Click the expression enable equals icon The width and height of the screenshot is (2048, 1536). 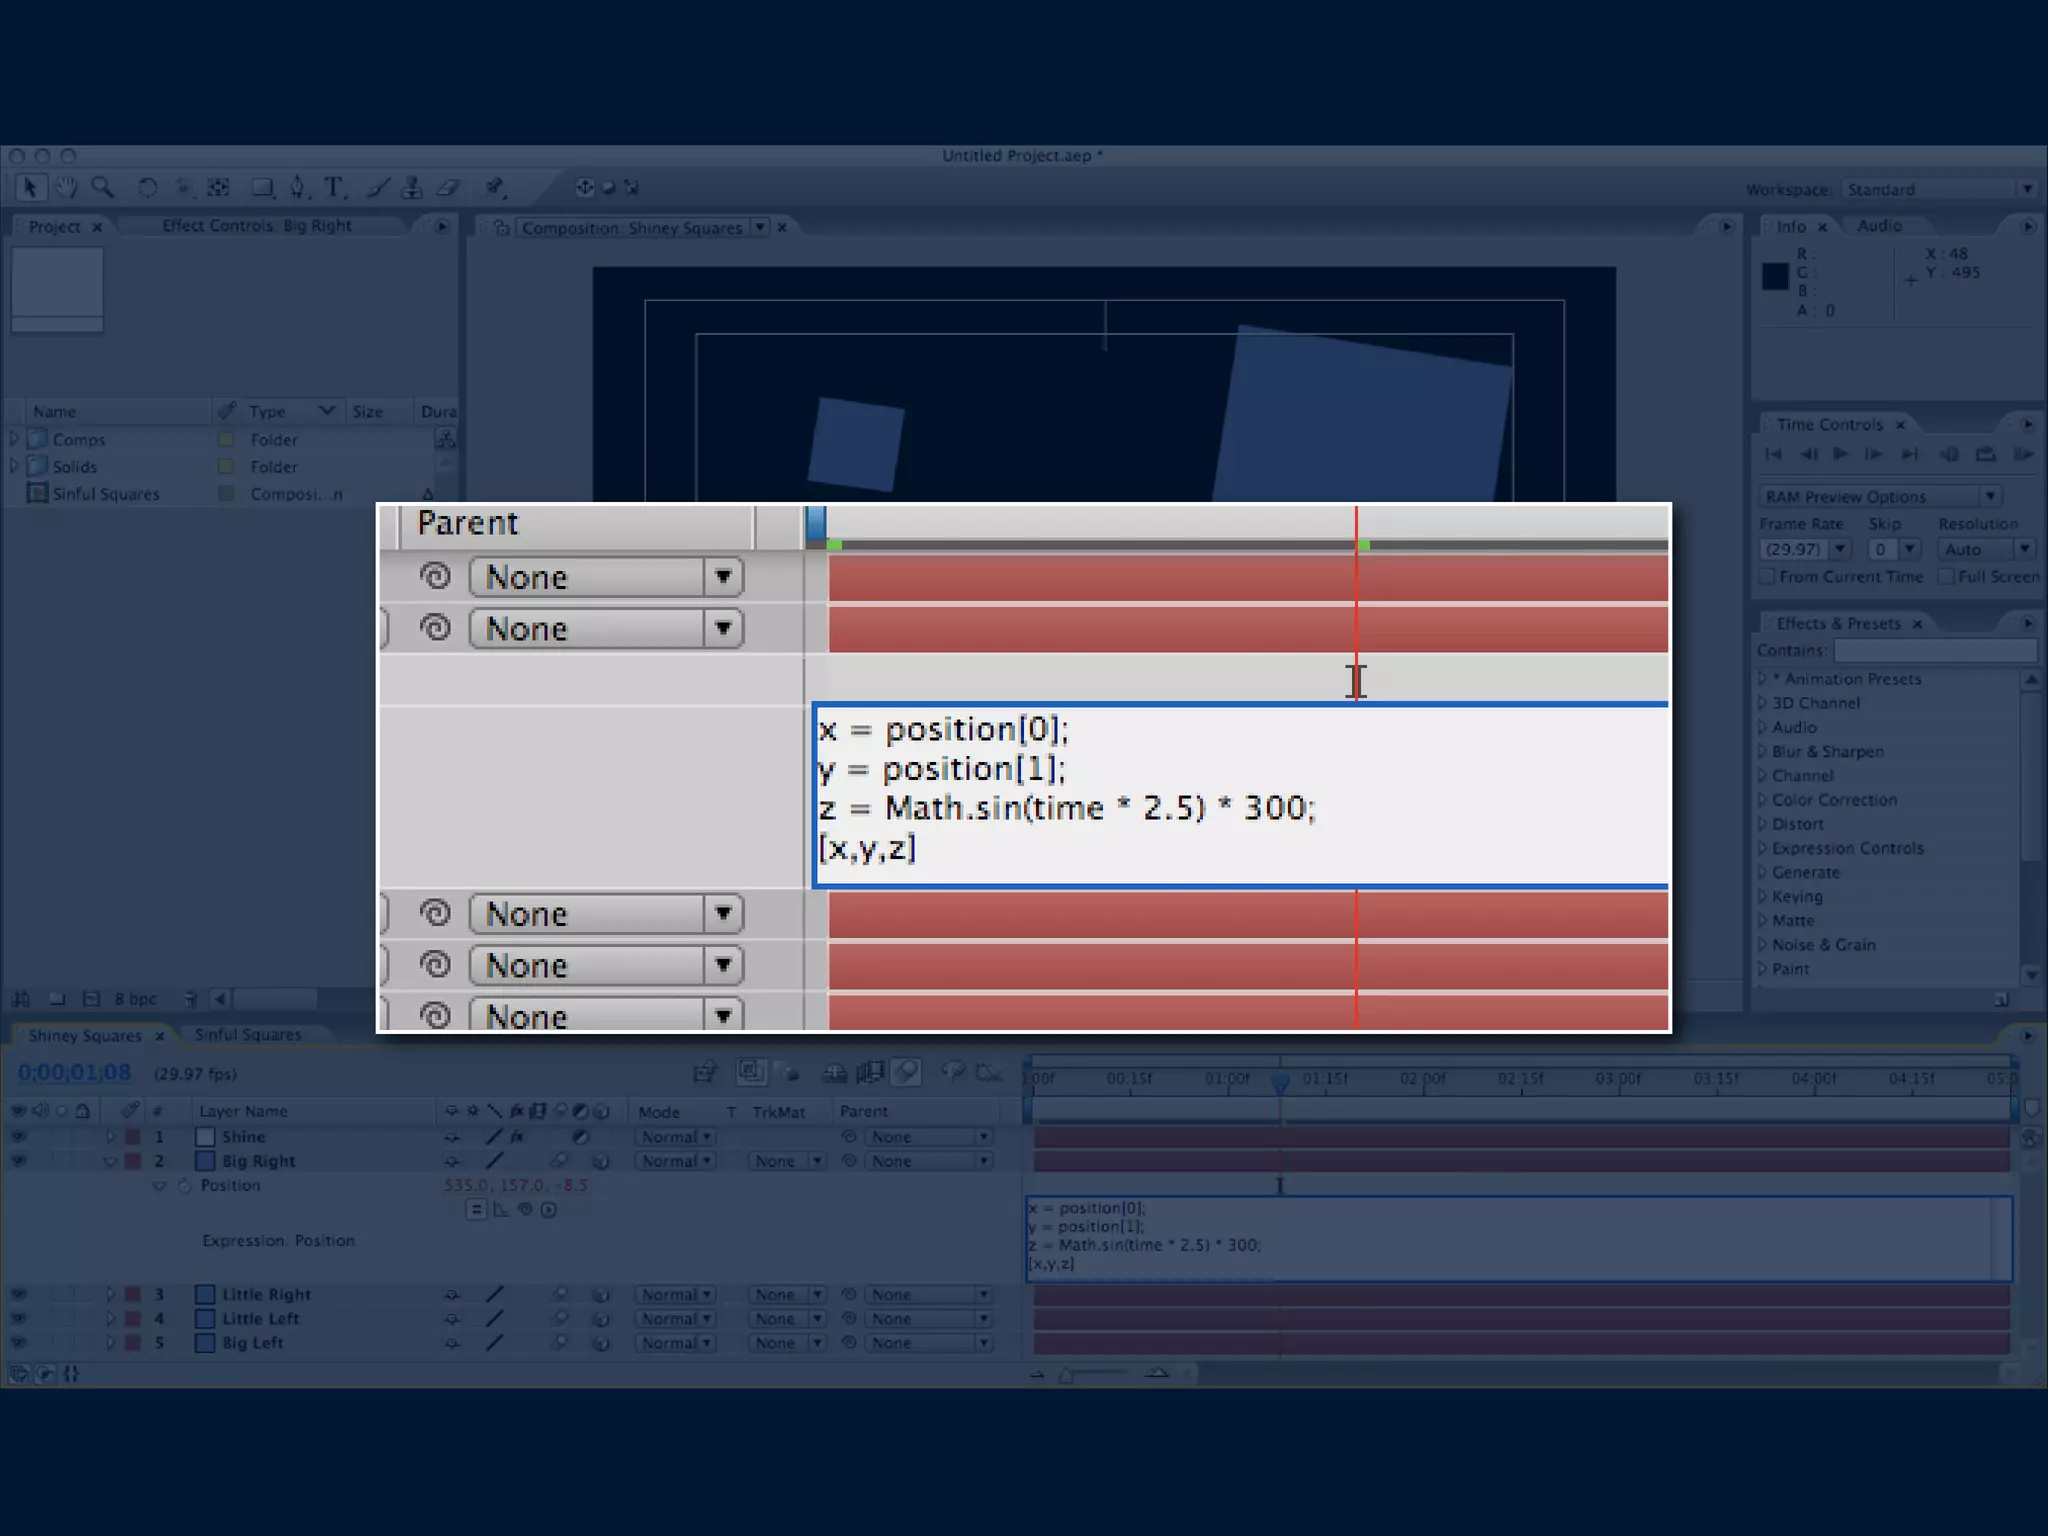pos(476,1210)
